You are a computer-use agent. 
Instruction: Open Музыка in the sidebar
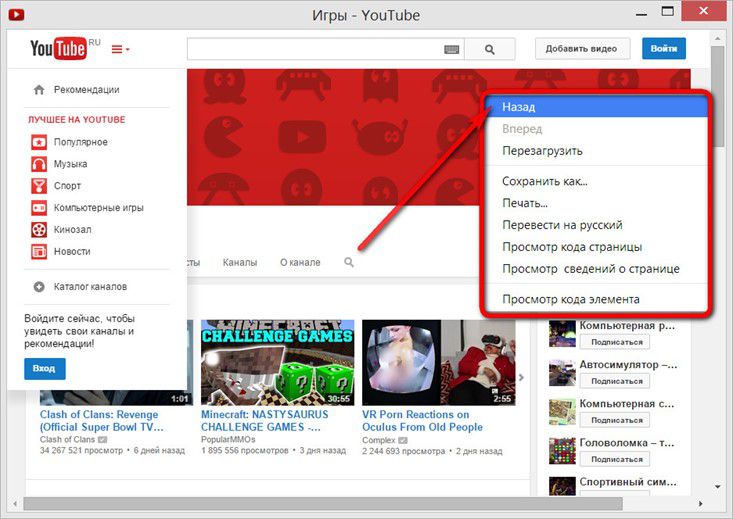click(x=71, y=164)
